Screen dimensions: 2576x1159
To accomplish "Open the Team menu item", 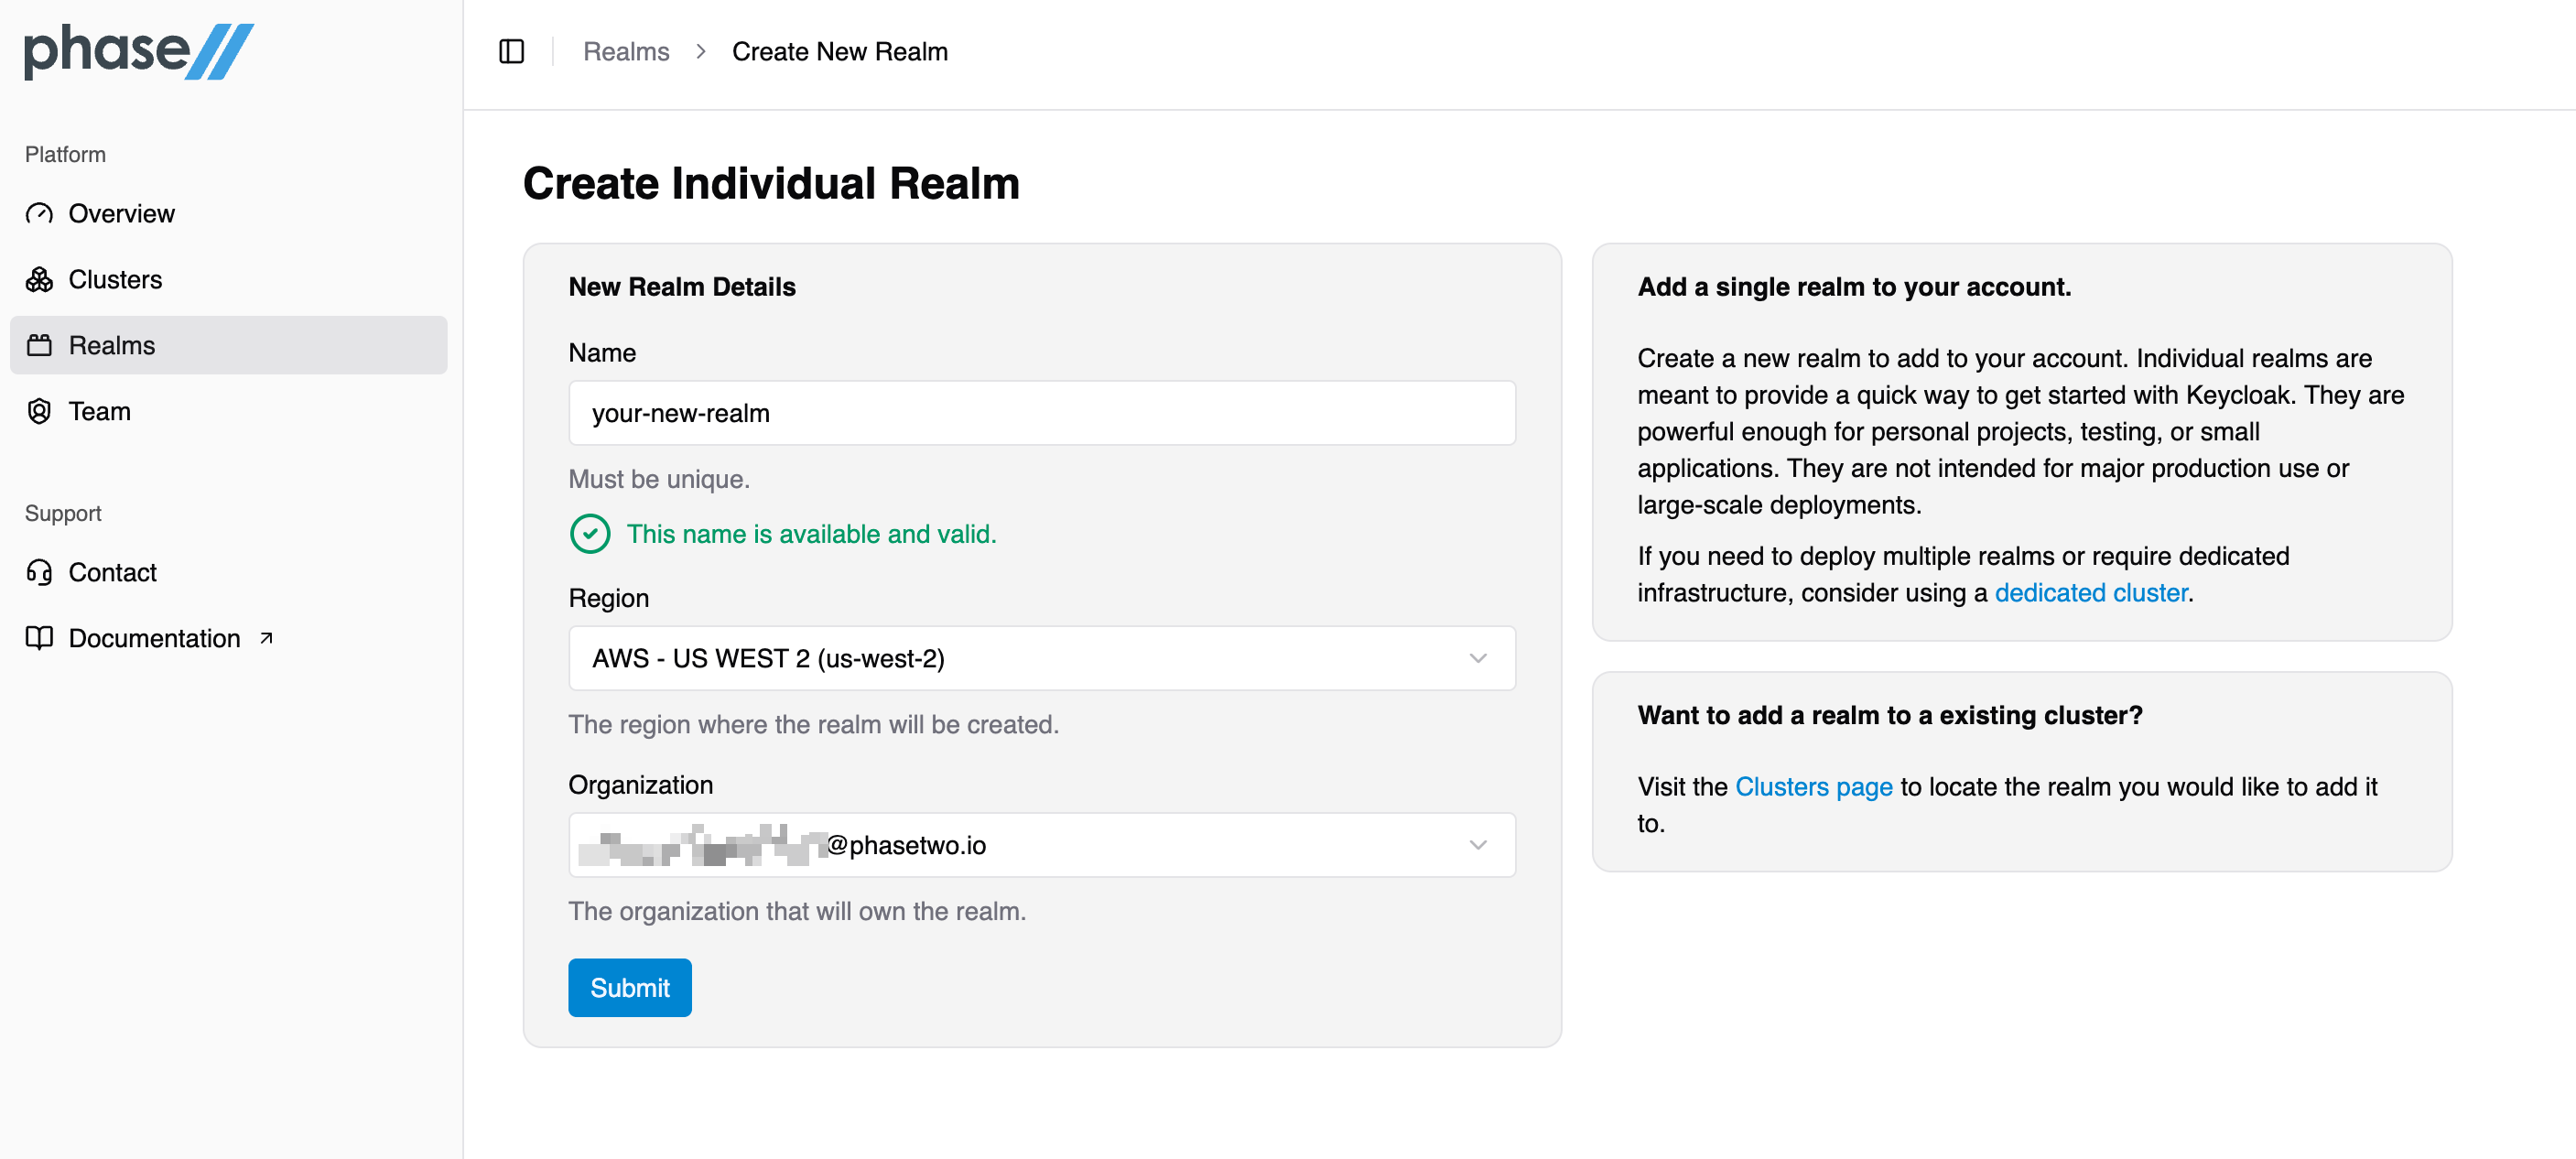I will tap(99, 411).
